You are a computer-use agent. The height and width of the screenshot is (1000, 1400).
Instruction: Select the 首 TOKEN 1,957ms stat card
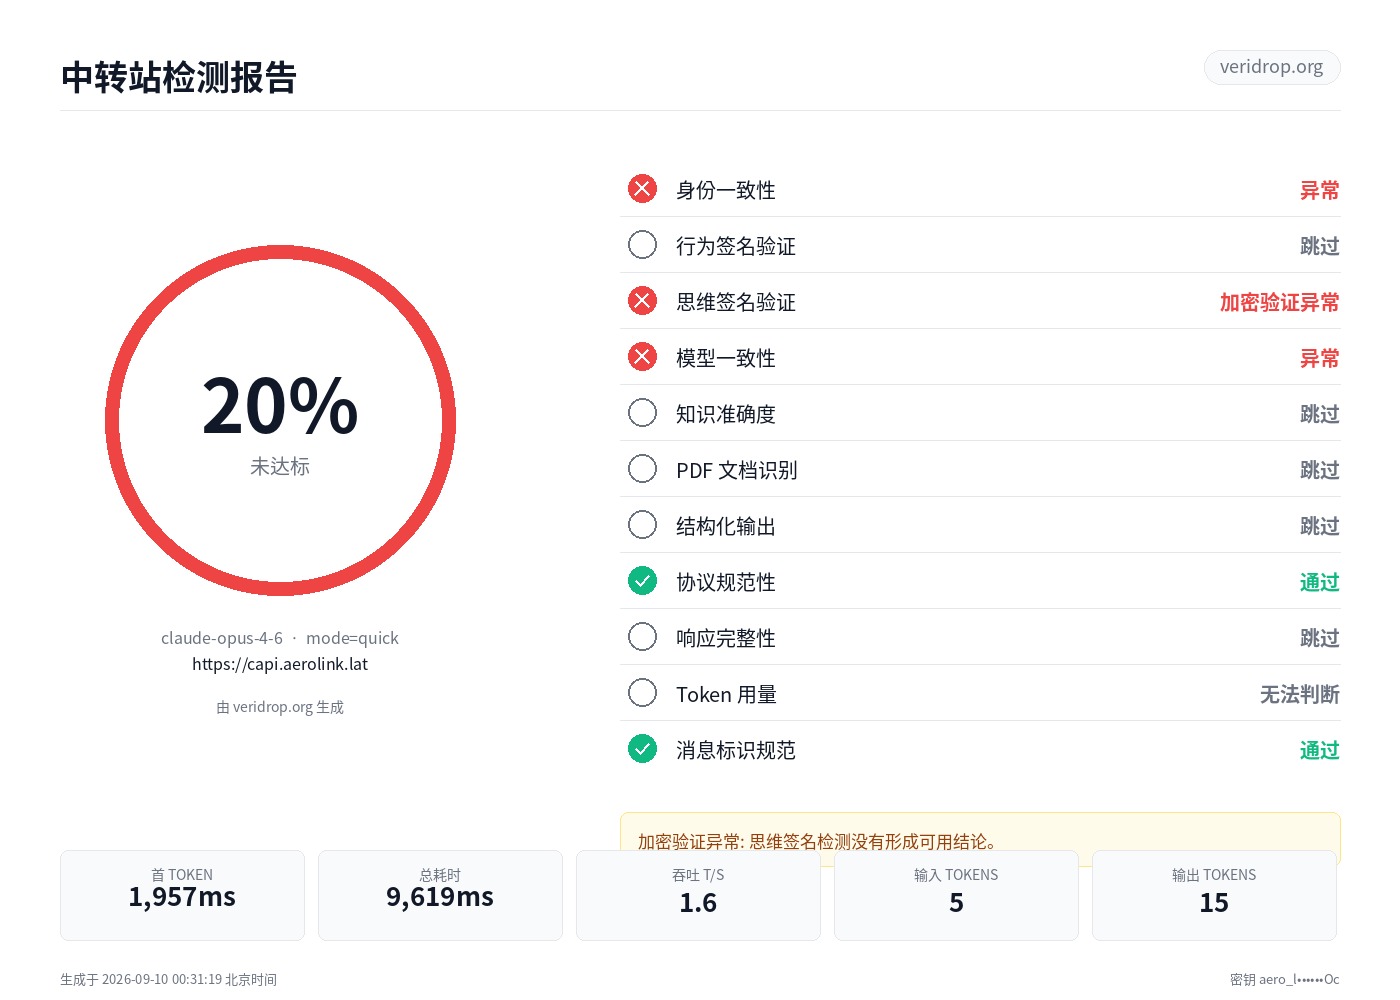182,895
